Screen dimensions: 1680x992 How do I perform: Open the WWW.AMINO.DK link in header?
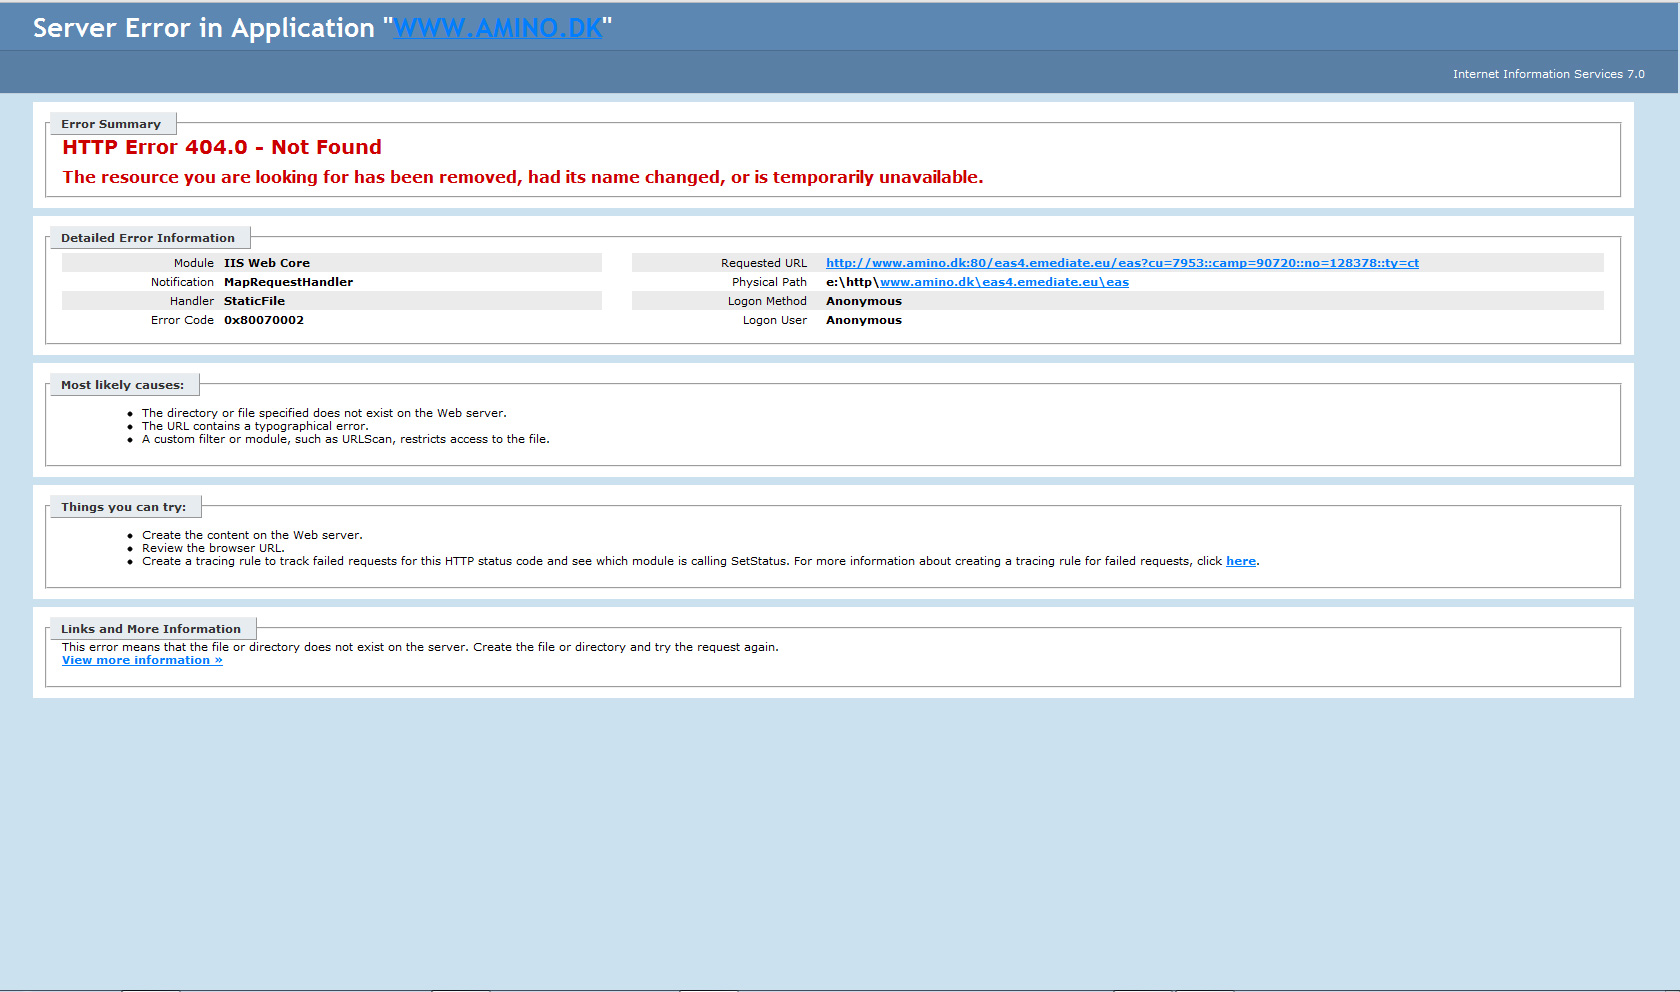497,28
